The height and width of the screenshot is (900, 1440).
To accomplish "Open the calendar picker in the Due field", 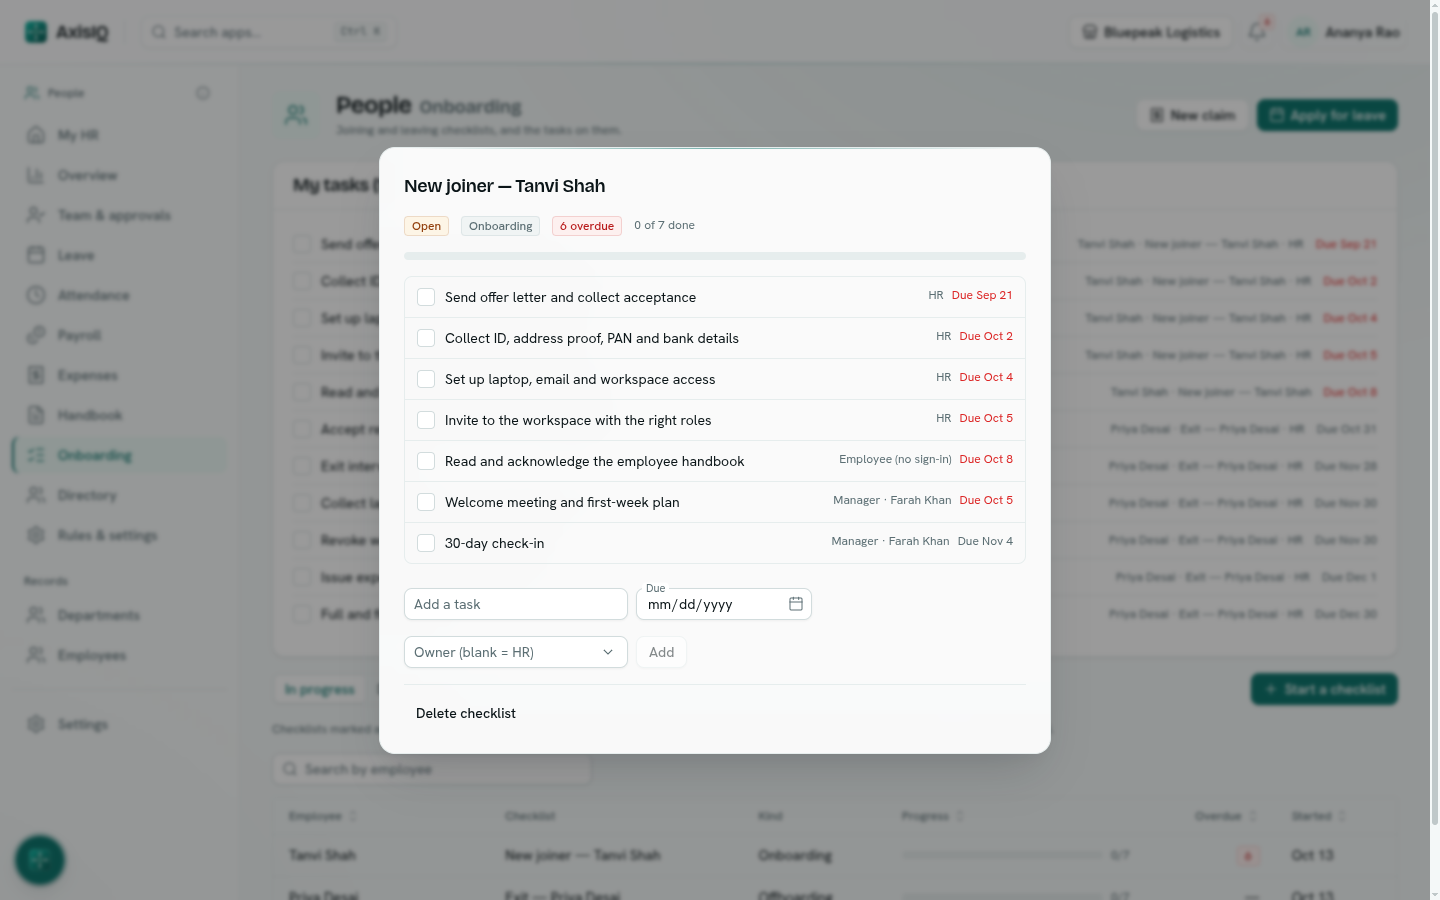I will 796,604.
